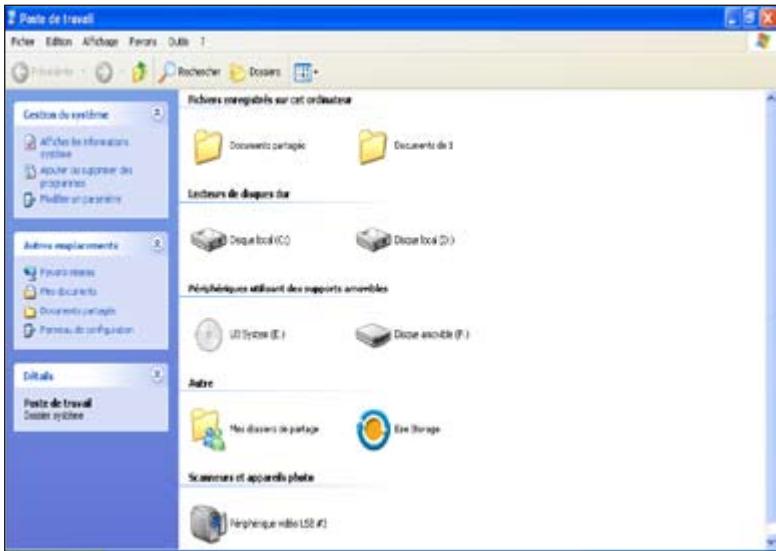Go up one folder level icon
Screen dimensions: 776x551
(139, 73)
